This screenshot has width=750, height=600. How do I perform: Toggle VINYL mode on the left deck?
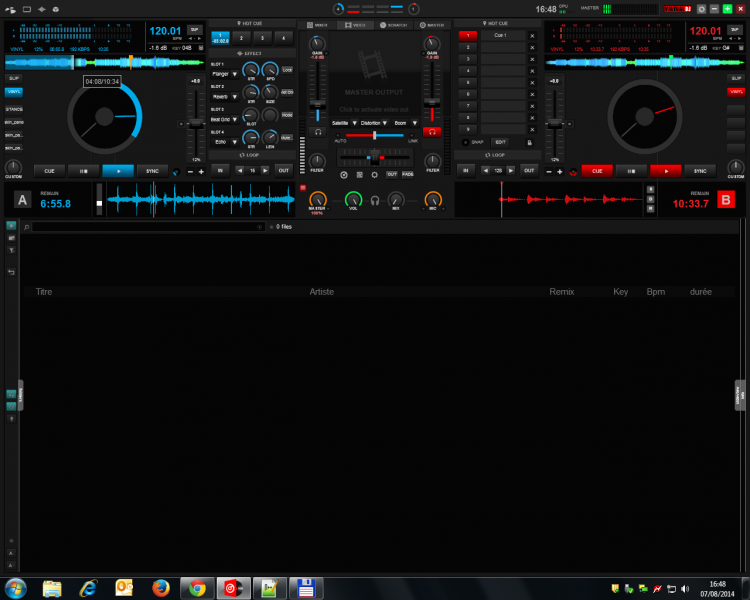coord(14,92)
